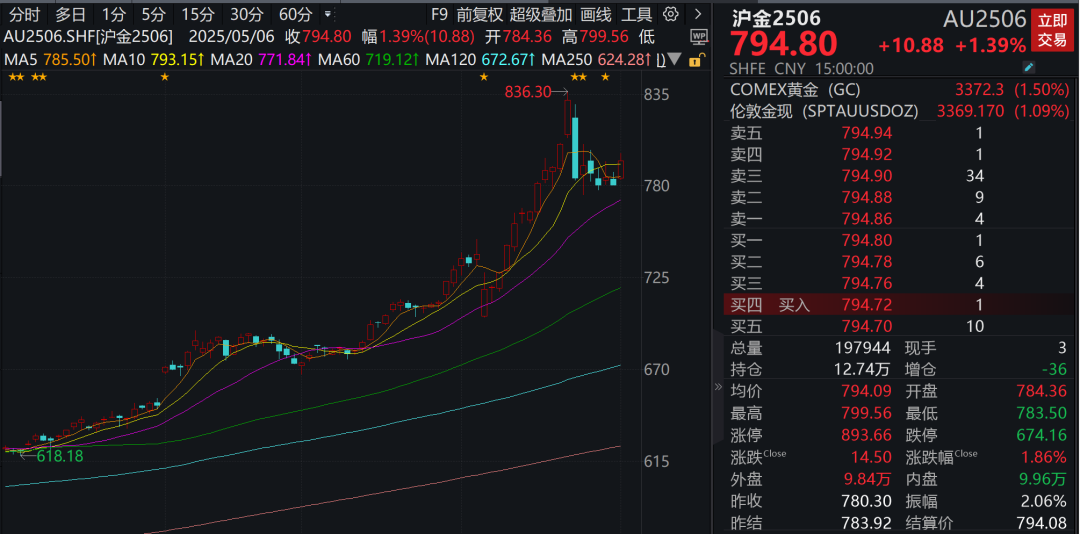
Task: Select the 多日 multi-day chart tab
Action: pos(70,14)
